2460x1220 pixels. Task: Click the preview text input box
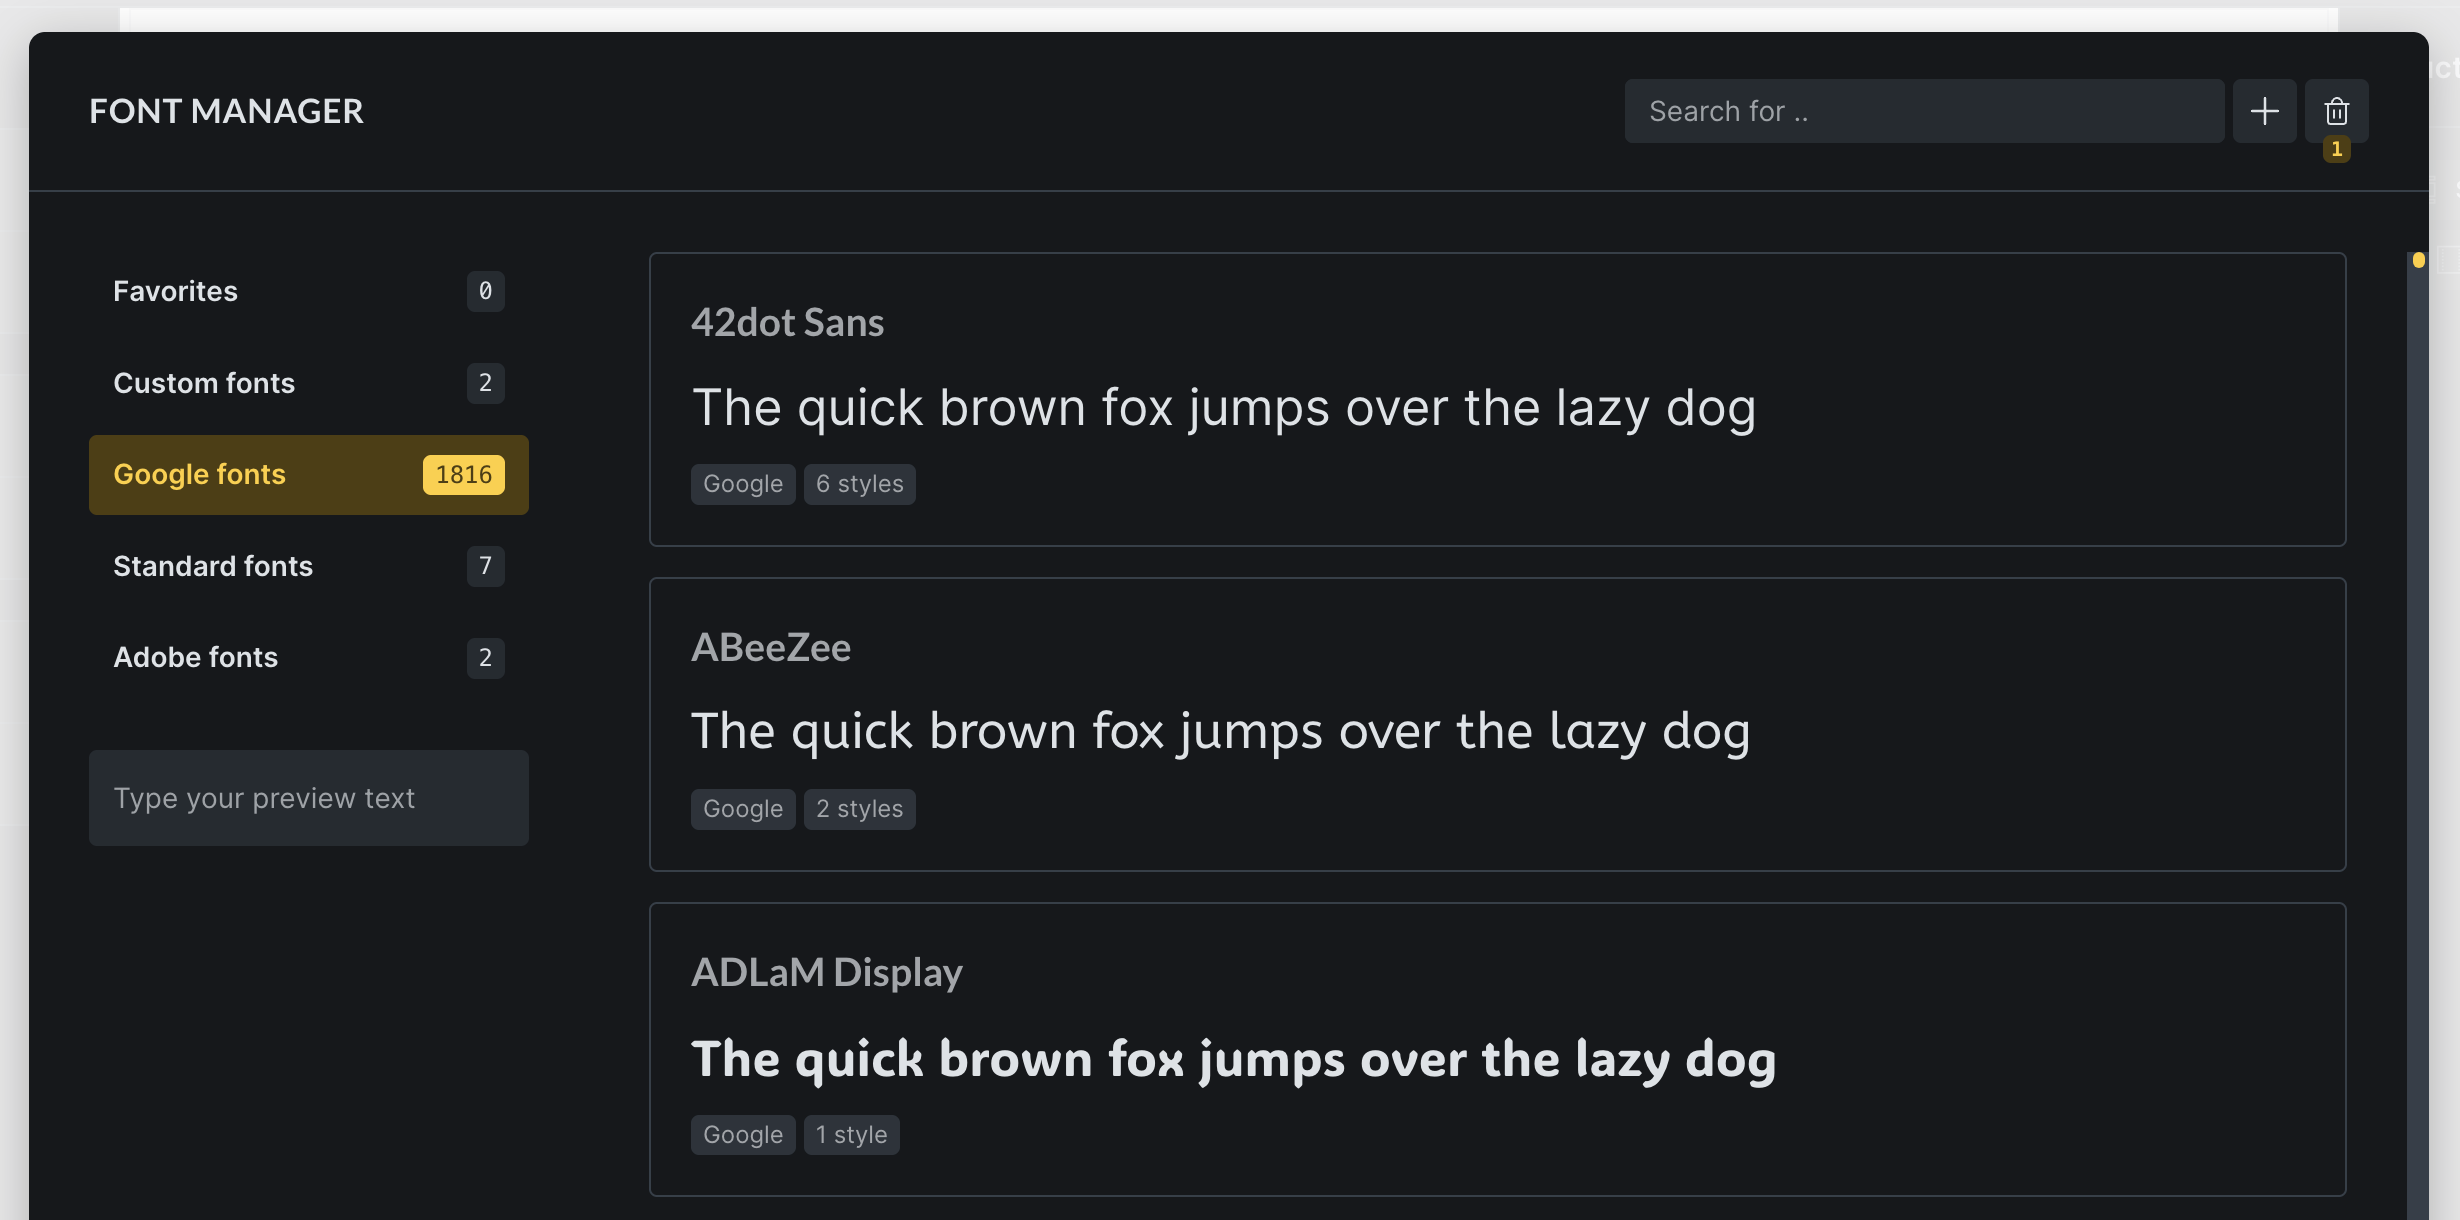click(308, 798)
